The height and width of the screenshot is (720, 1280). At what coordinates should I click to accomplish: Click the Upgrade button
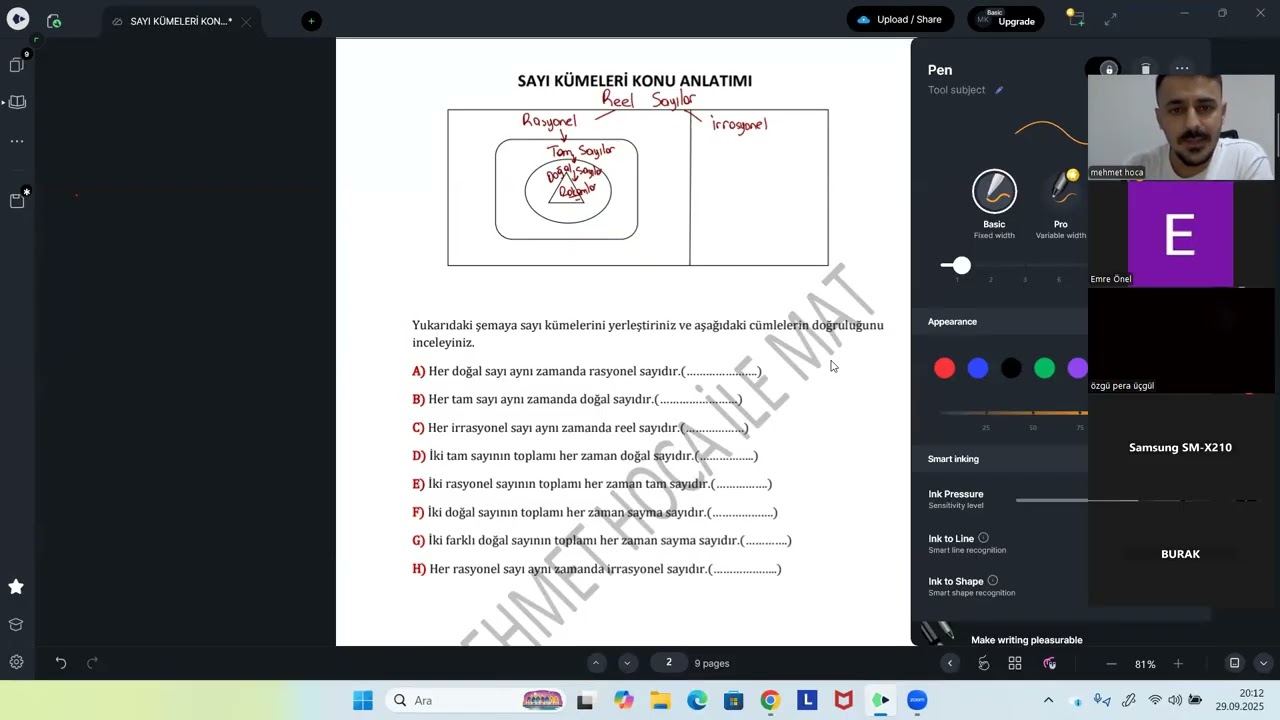click(1006, 19)
